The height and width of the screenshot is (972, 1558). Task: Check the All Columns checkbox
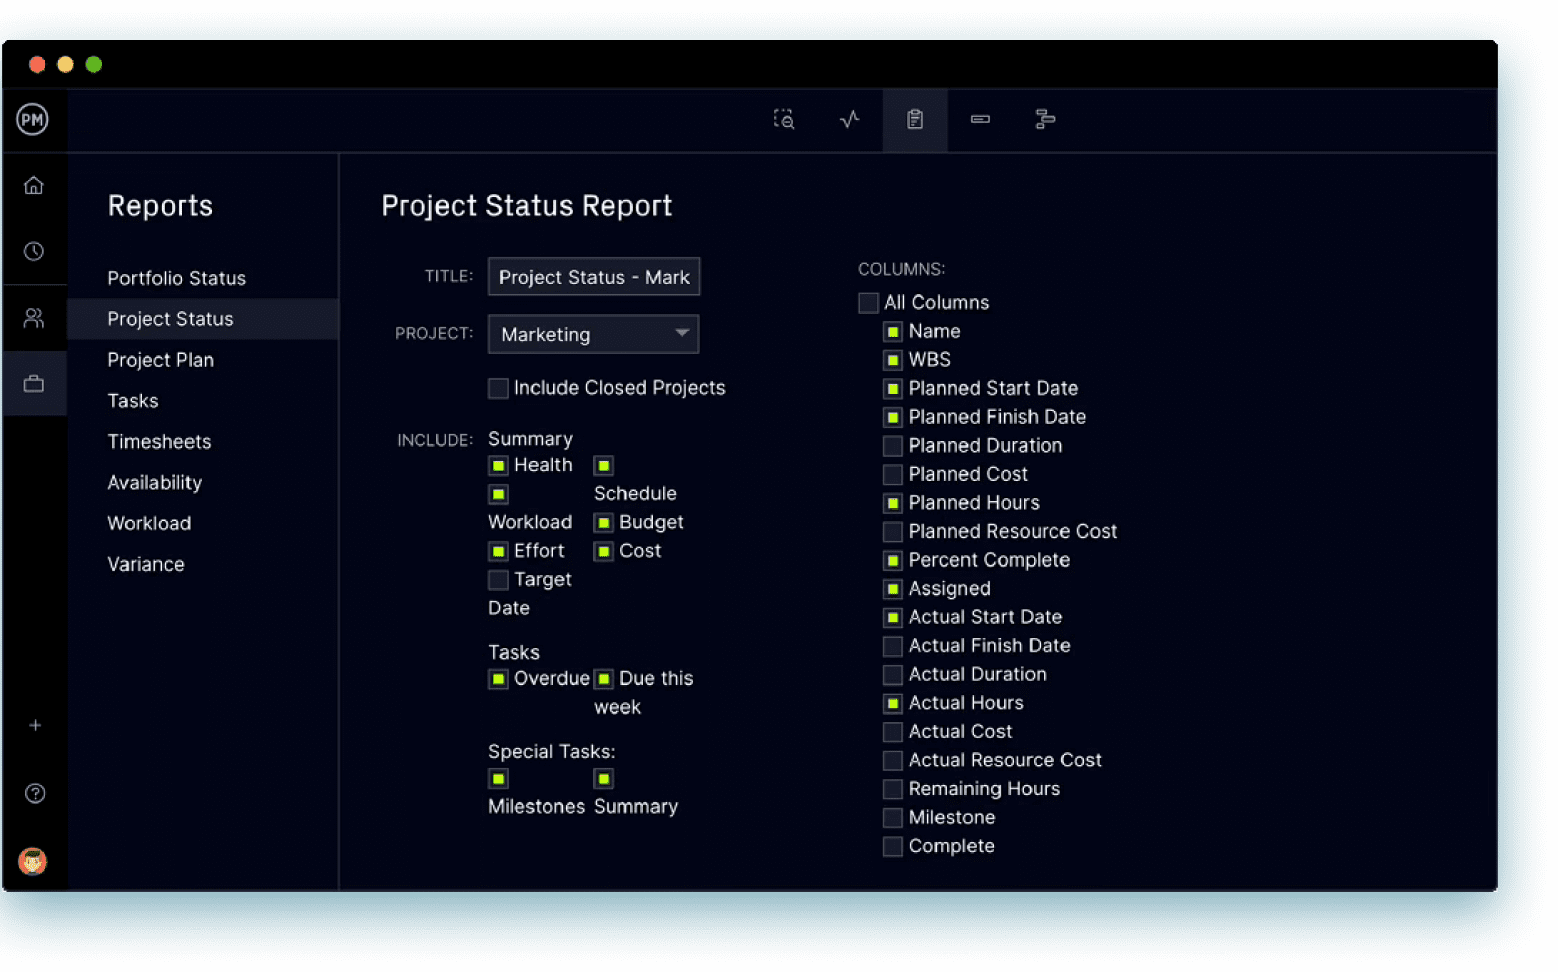pos(868,302)
